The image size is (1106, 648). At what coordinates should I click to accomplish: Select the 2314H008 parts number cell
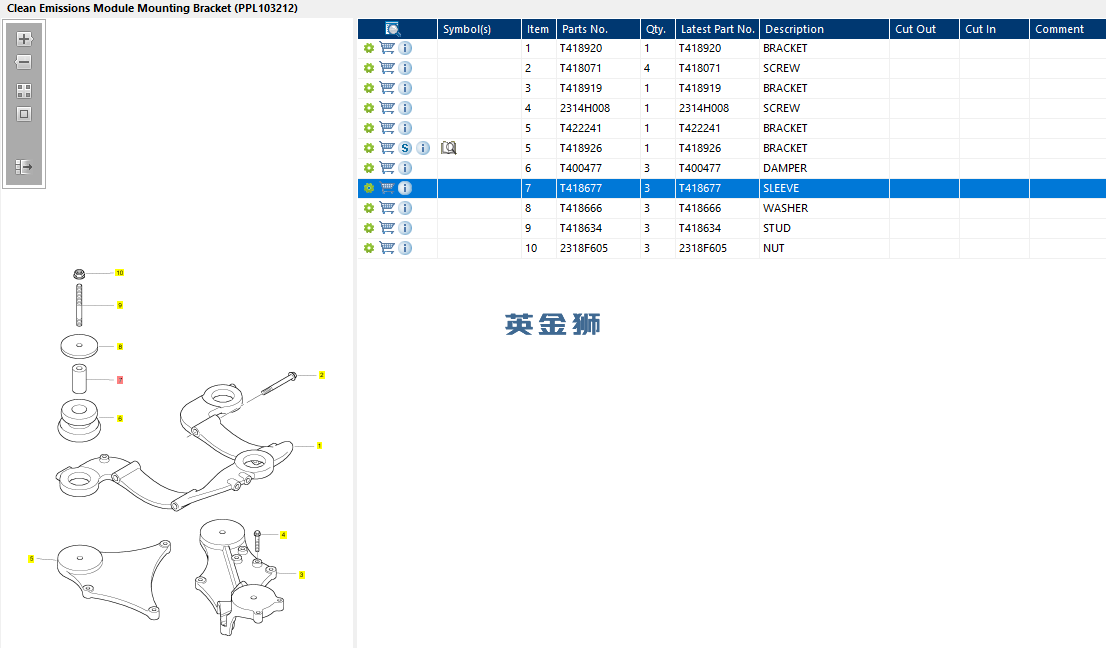coord(598,108)
